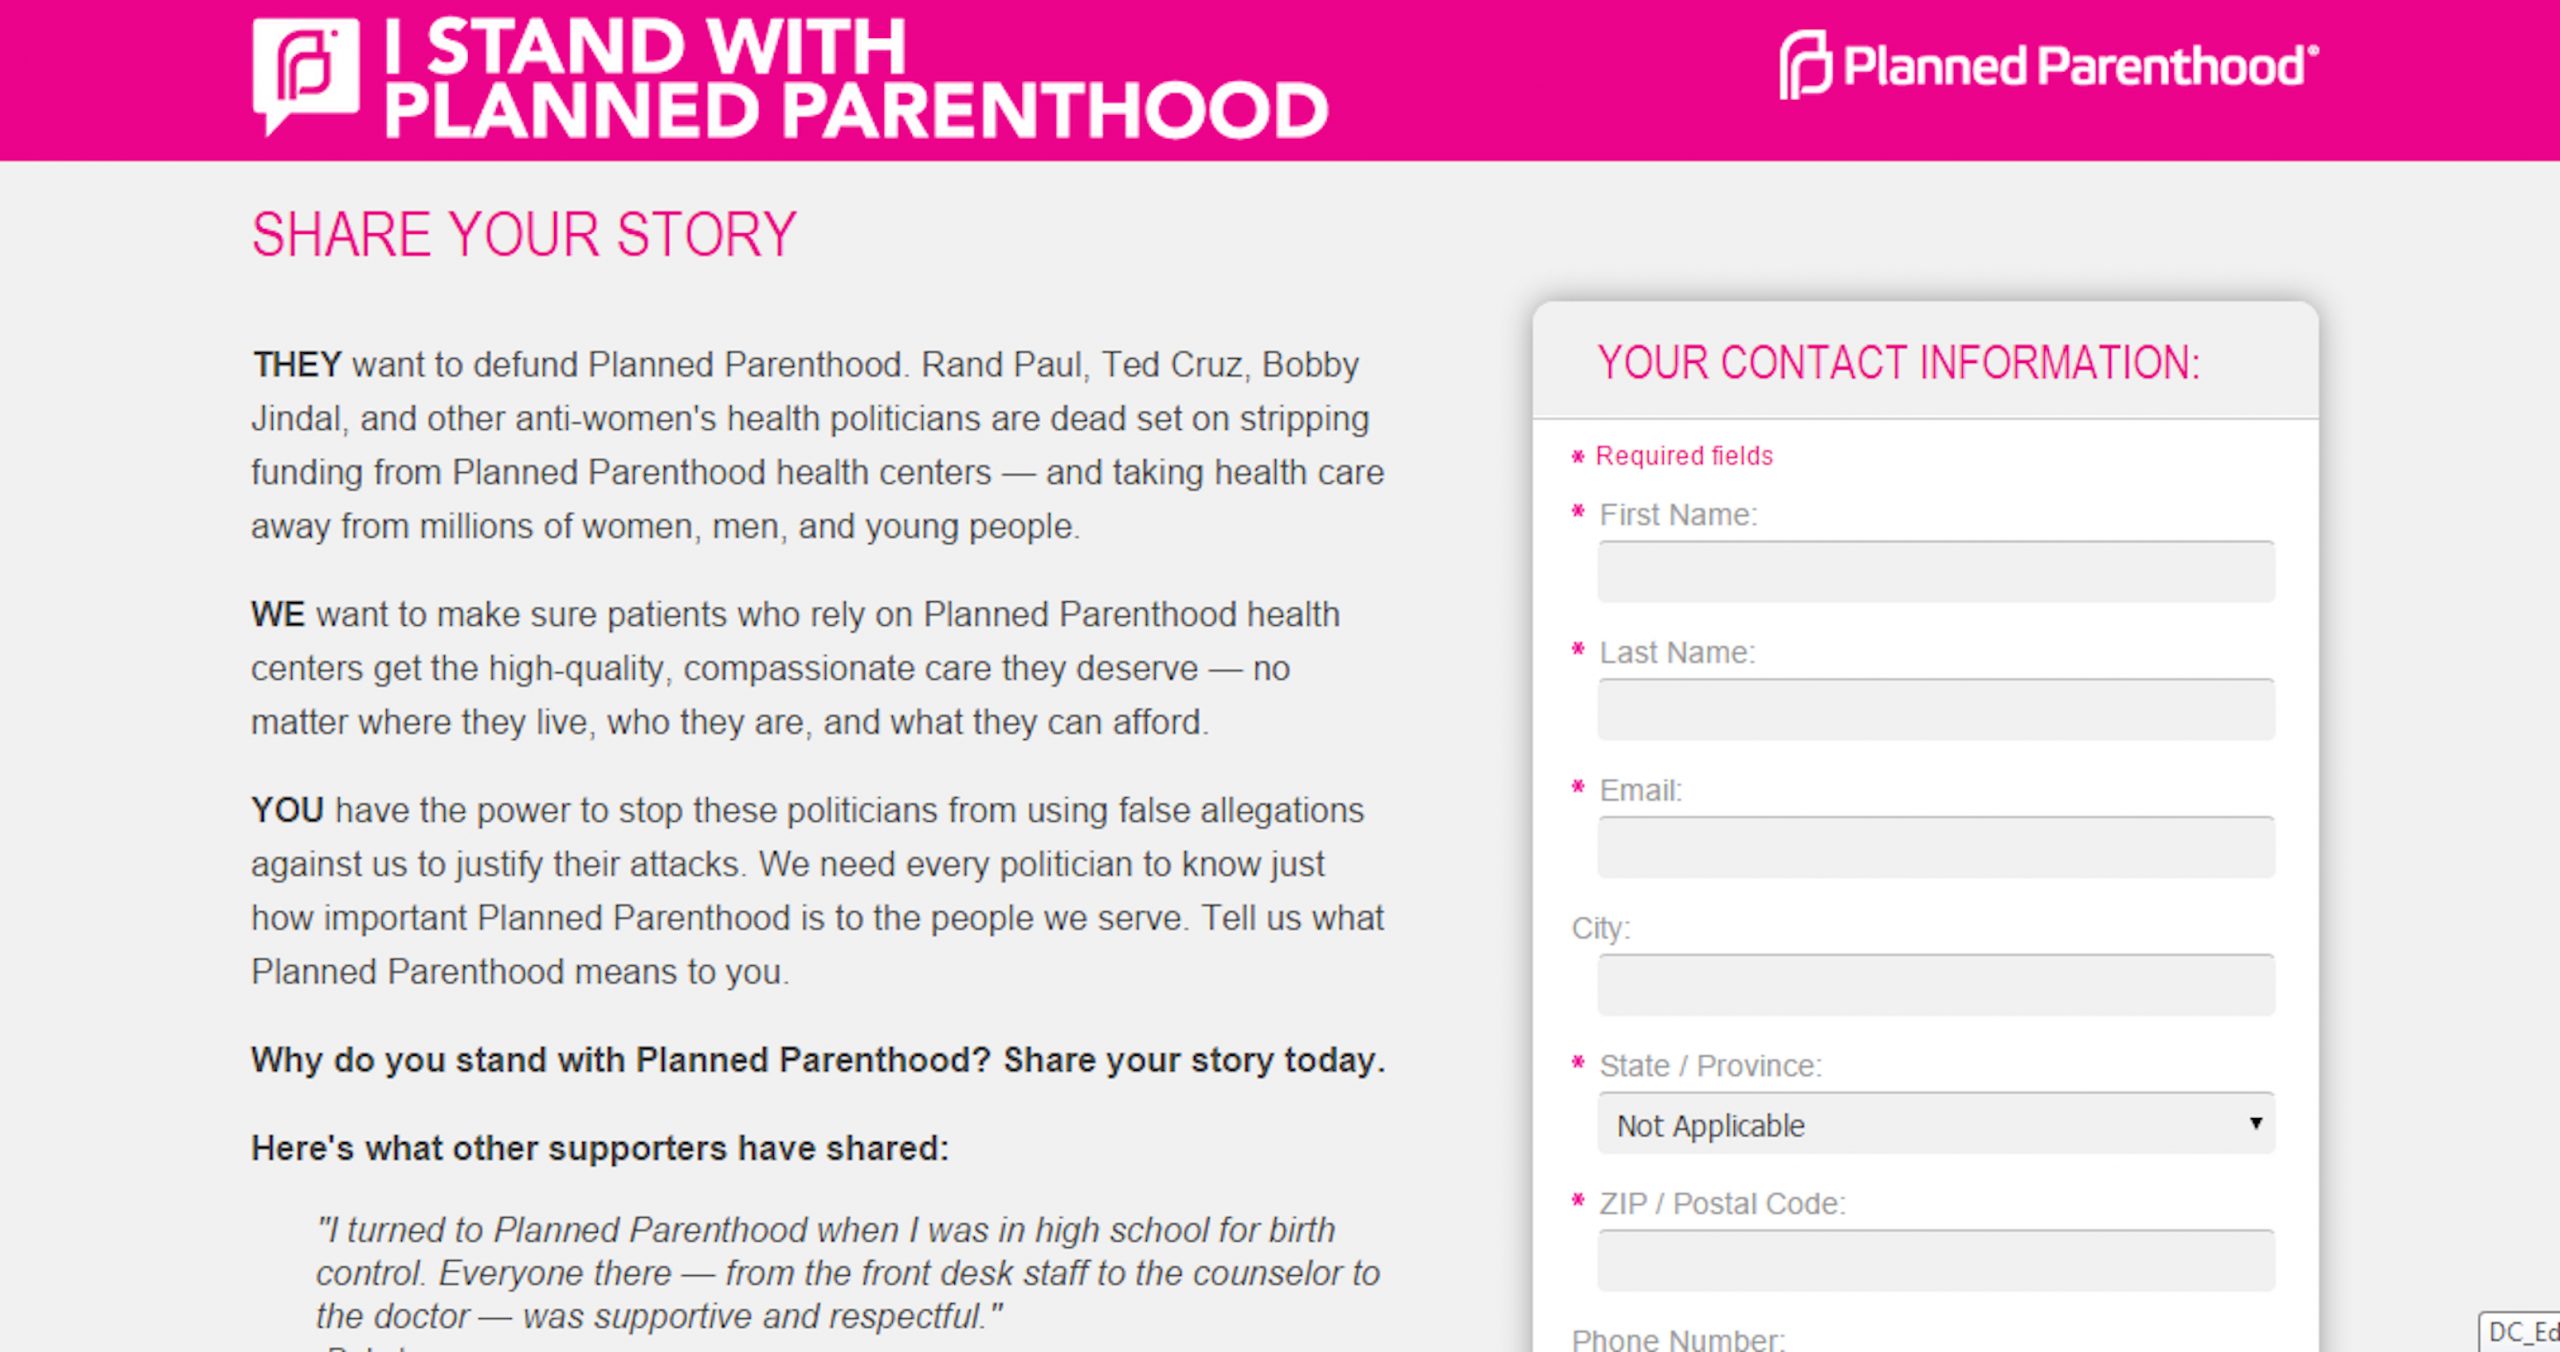The image size is (2560, 1352).
Task: Click the Planned Parenthood logo at top right
Action: [2047, 66]
